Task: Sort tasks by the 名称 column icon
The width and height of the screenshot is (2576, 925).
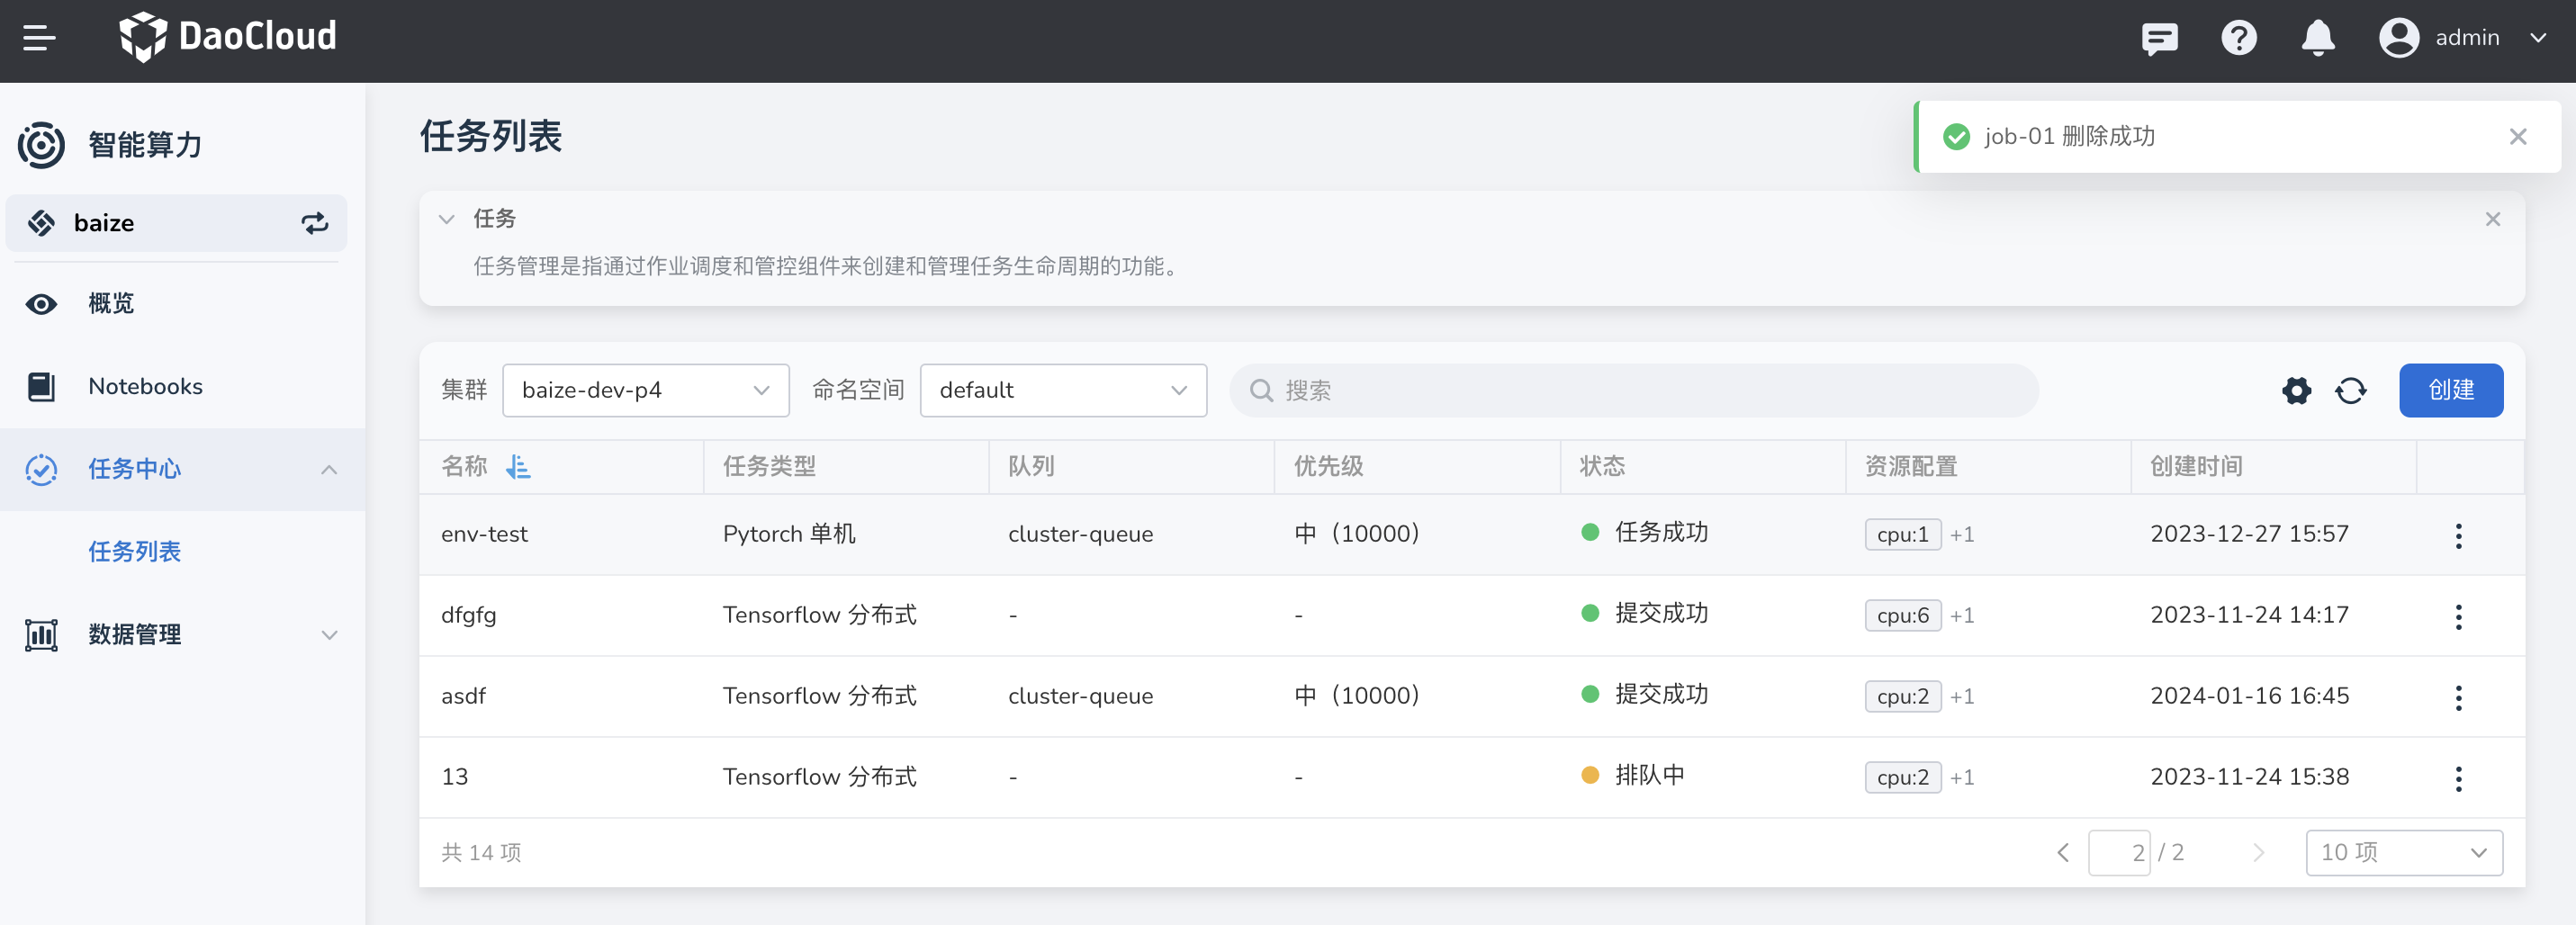Action: click(518, 467)
